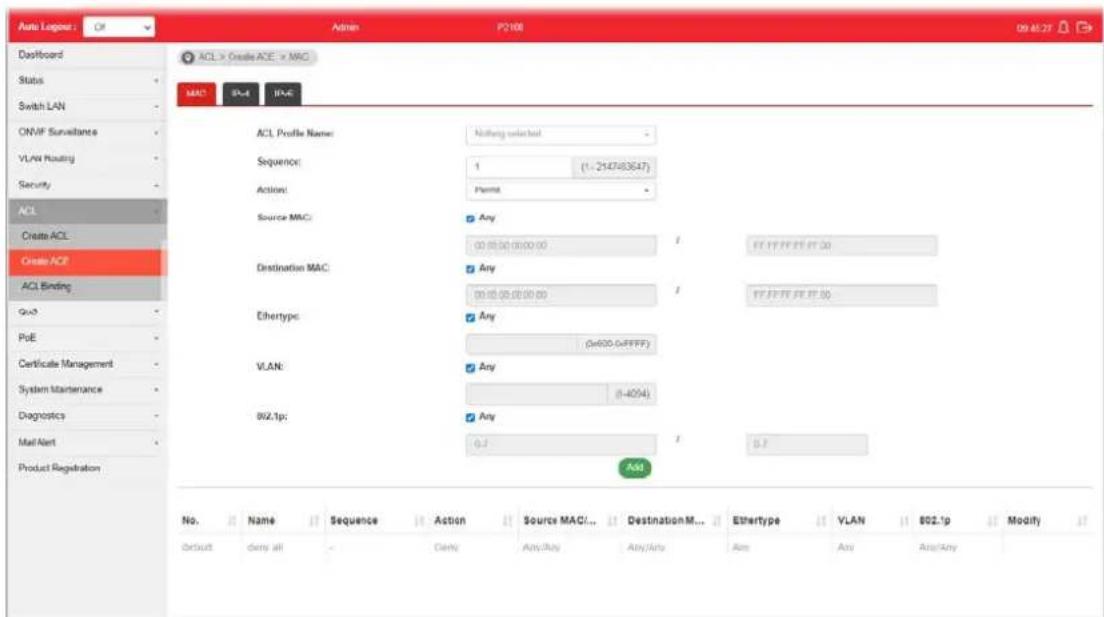Viewport: 1104px width, 617px height.
Task: Click the logout icon in header
Action: click(x=1084, y=27)
